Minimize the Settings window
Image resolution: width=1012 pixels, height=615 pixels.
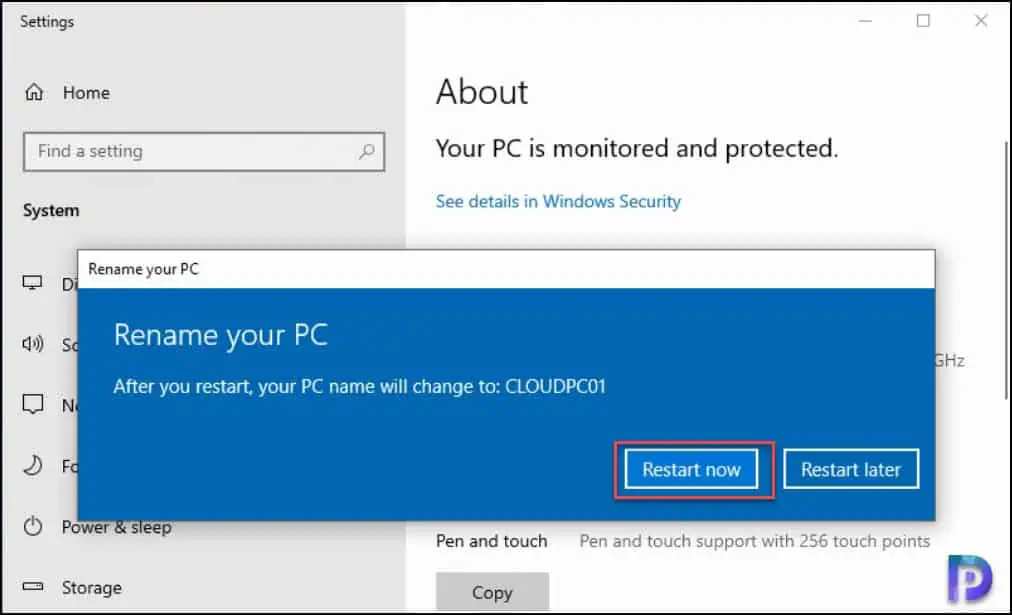(865, 21)
